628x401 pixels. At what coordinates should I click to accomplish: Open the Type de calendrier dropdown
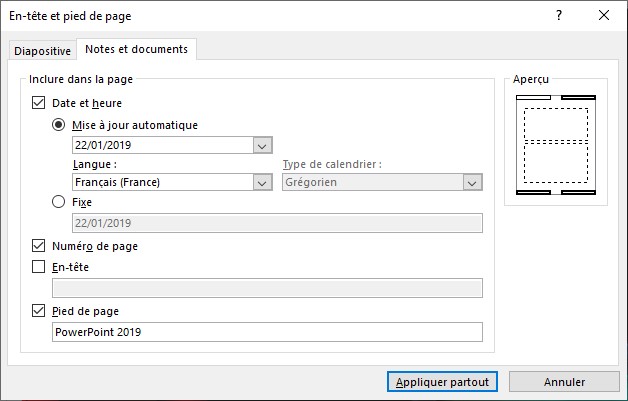(472, 182)
